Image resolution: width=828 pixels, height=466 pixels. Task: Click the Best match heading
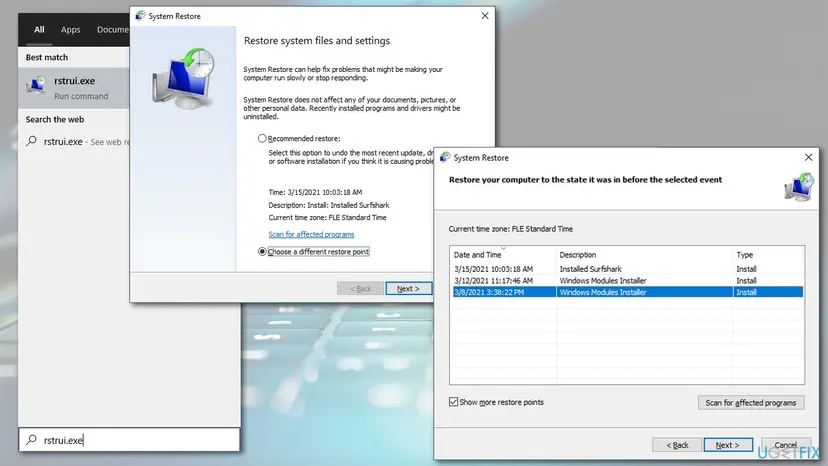pyautogui.click(x=46, y=57)
